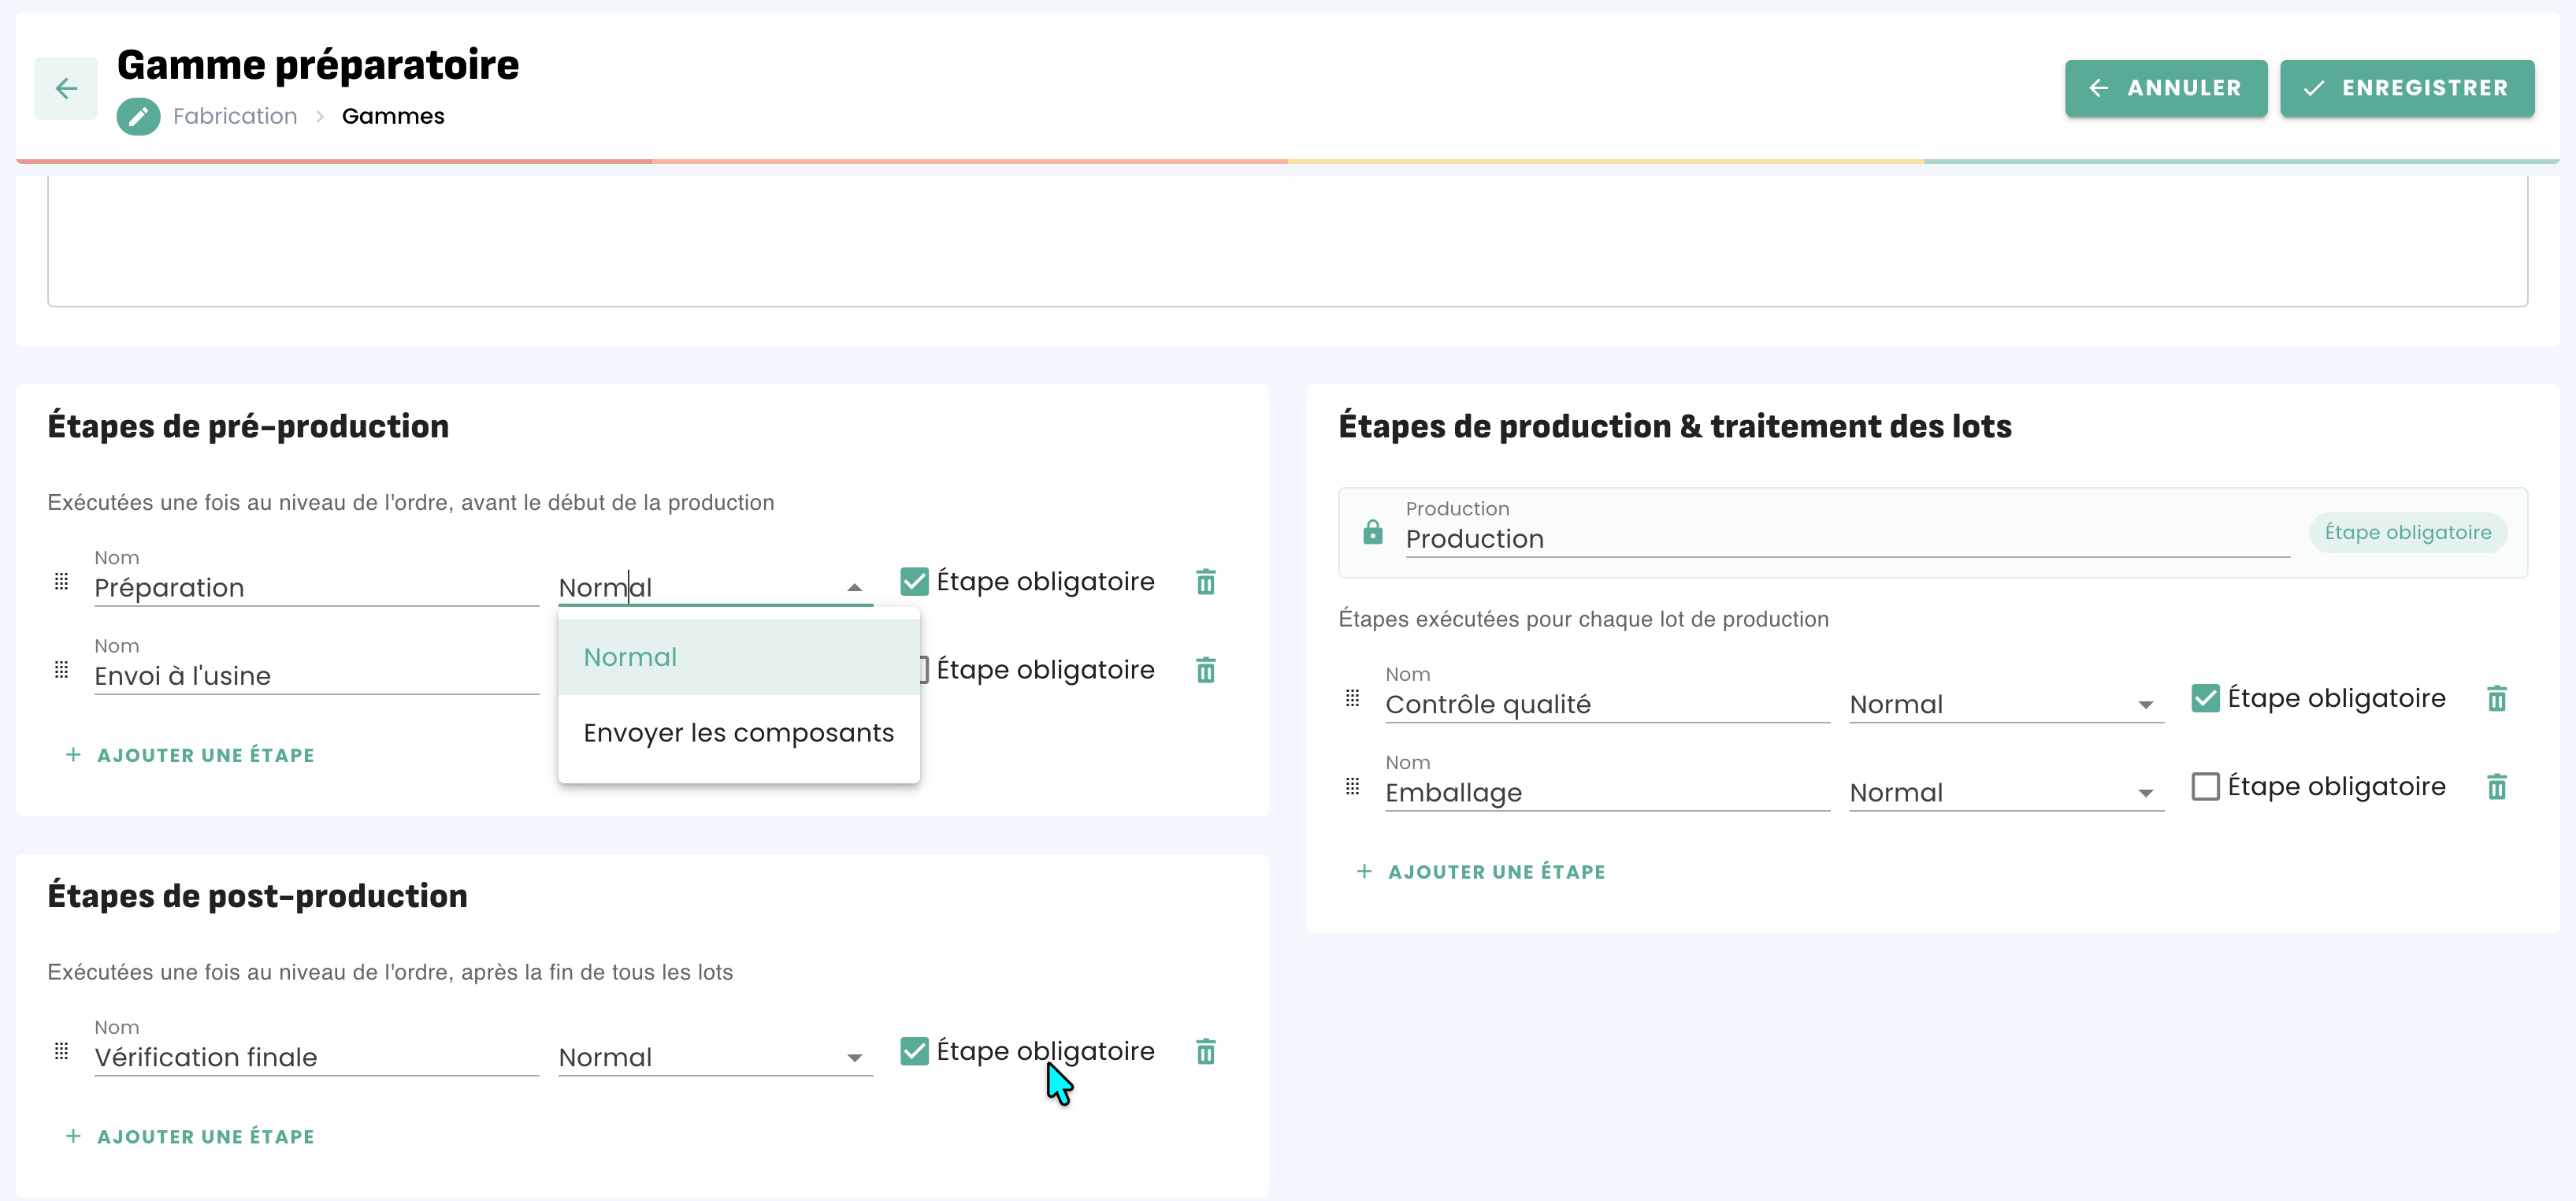Click the pencil edit icon near Fabrication
Viewport: 2576px width, 1201px height.
[x=138, y=117]
